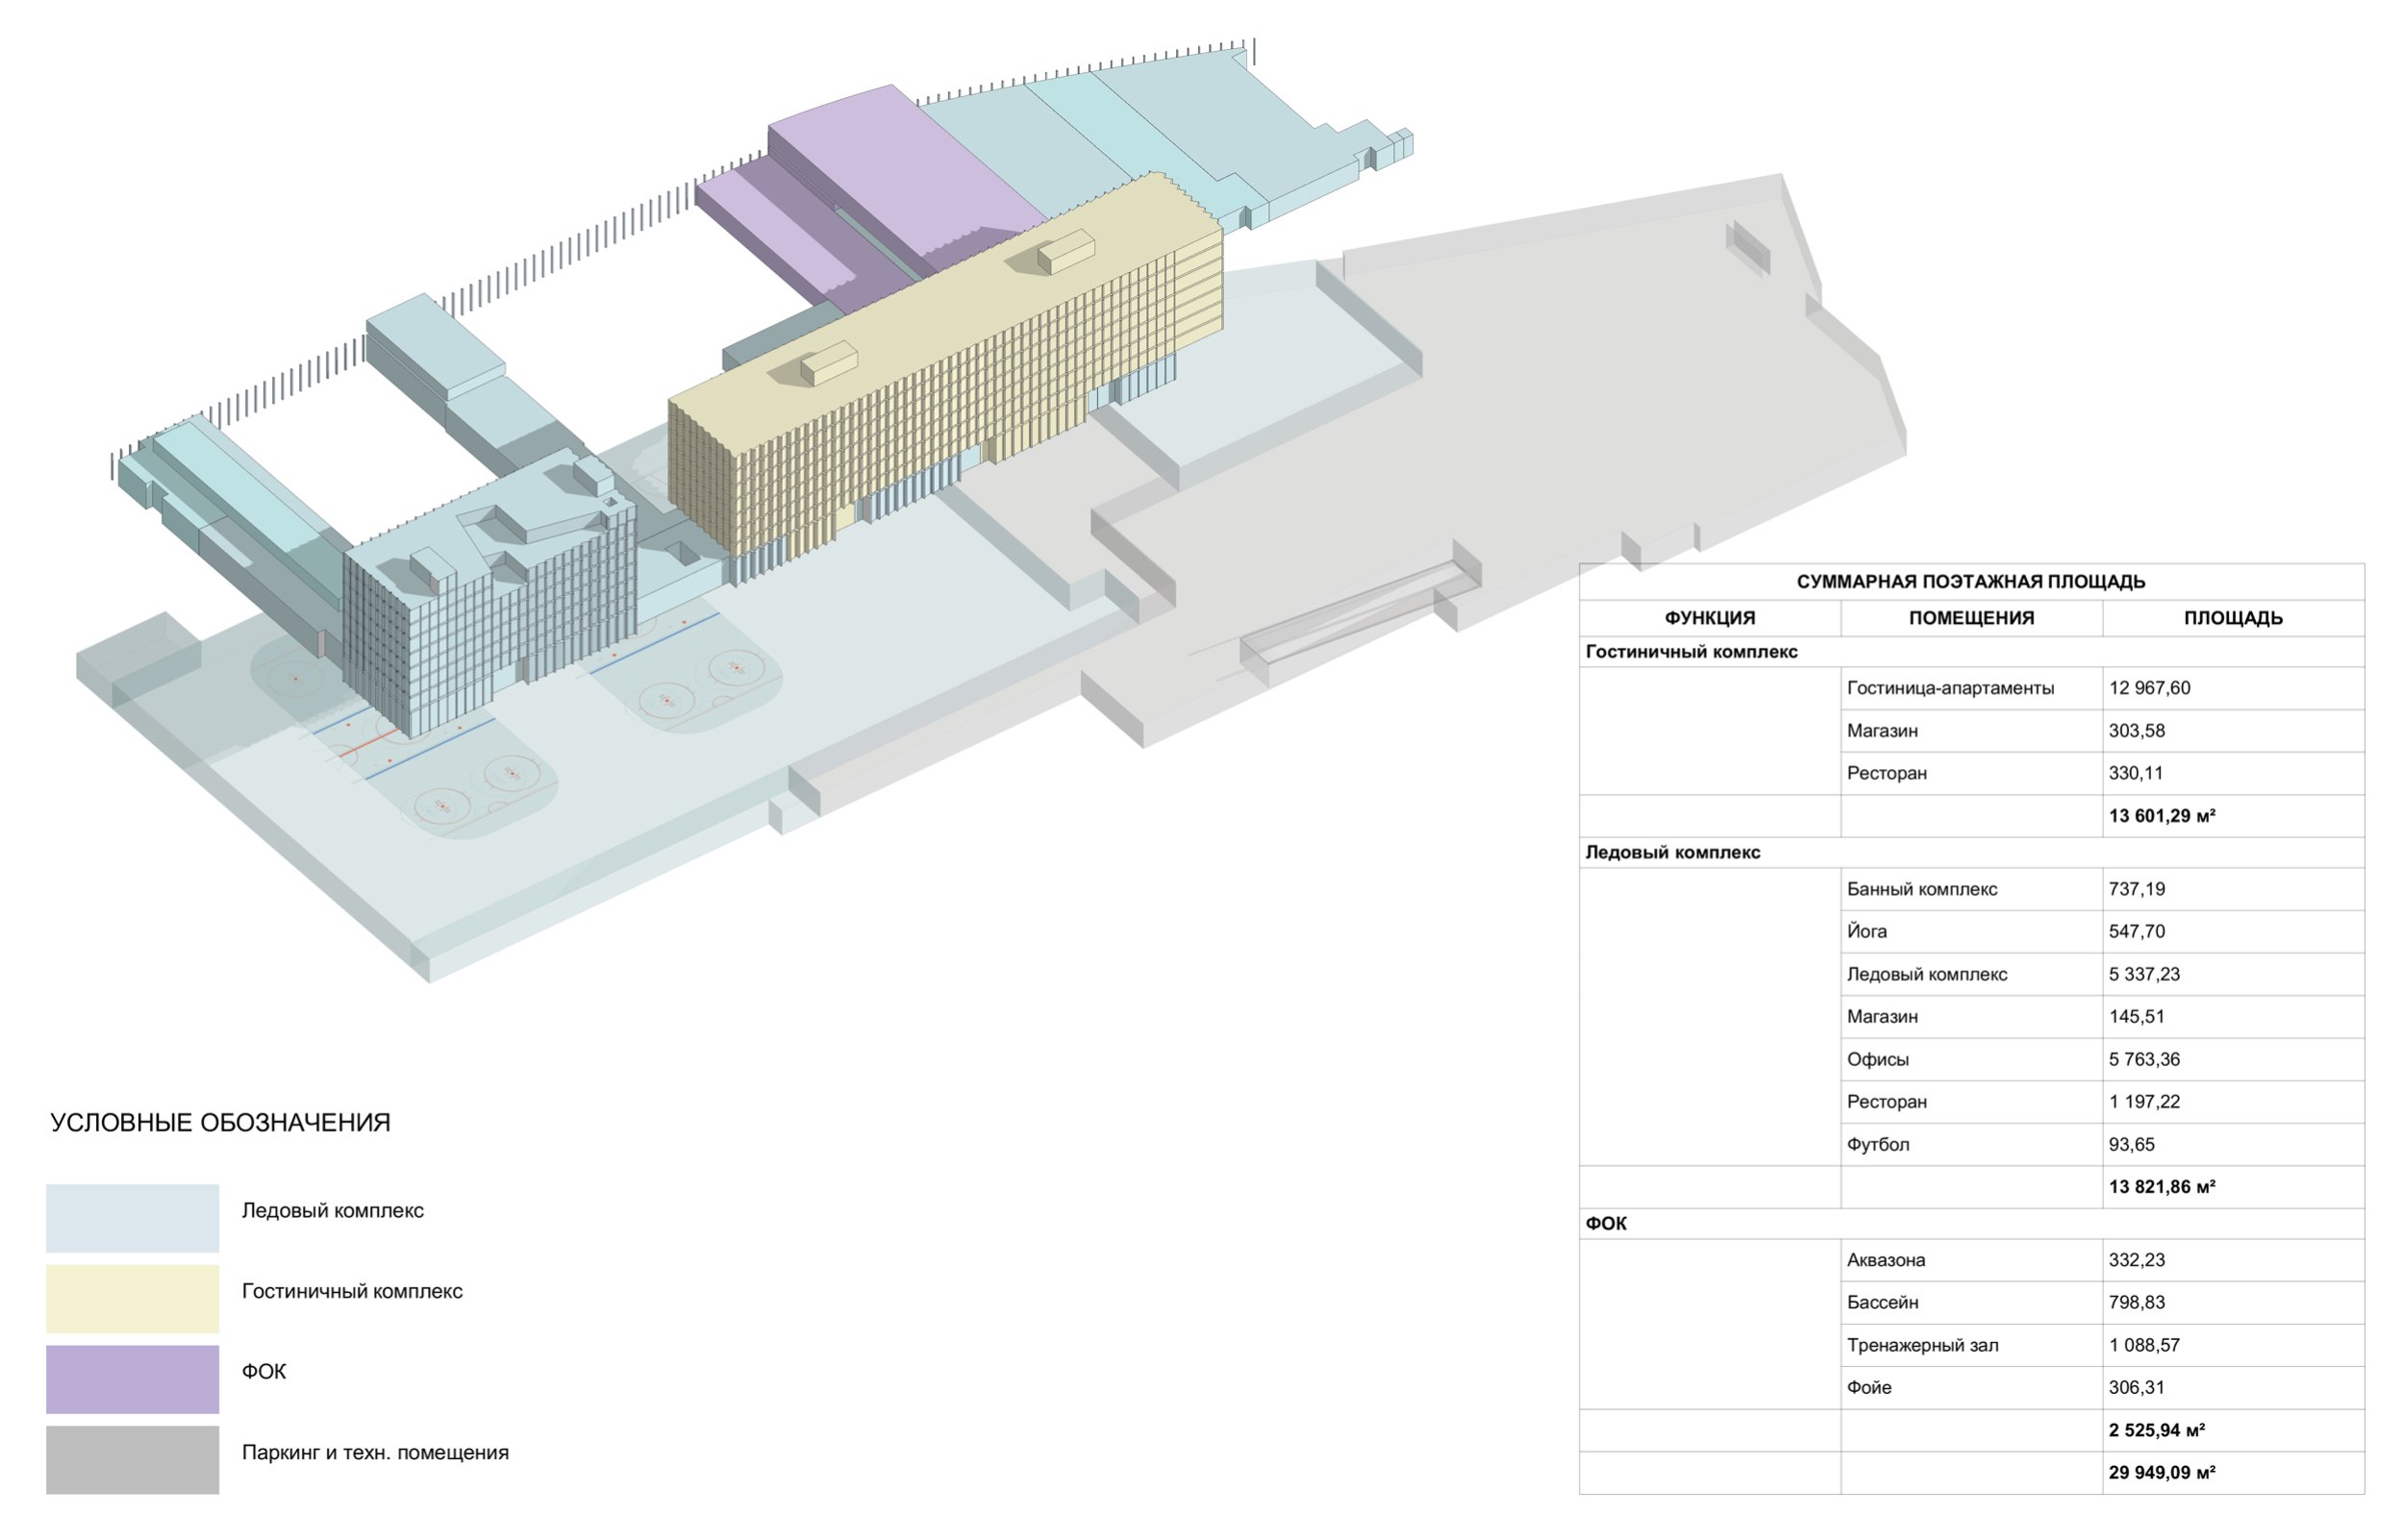Click the Гостиница-апартаменты table row

1950,688
